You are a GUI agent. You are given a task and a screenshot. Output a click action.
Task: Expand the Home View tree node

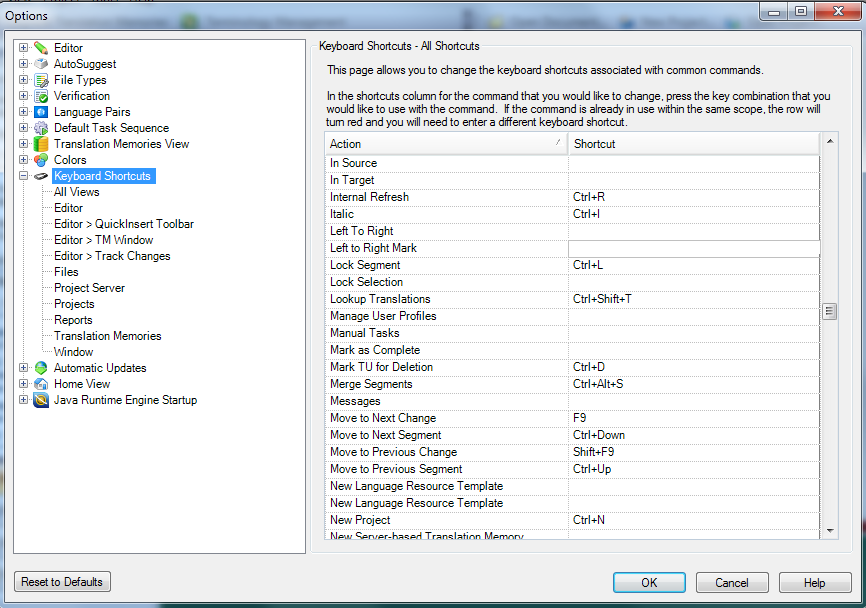click(x=24, y=384)
